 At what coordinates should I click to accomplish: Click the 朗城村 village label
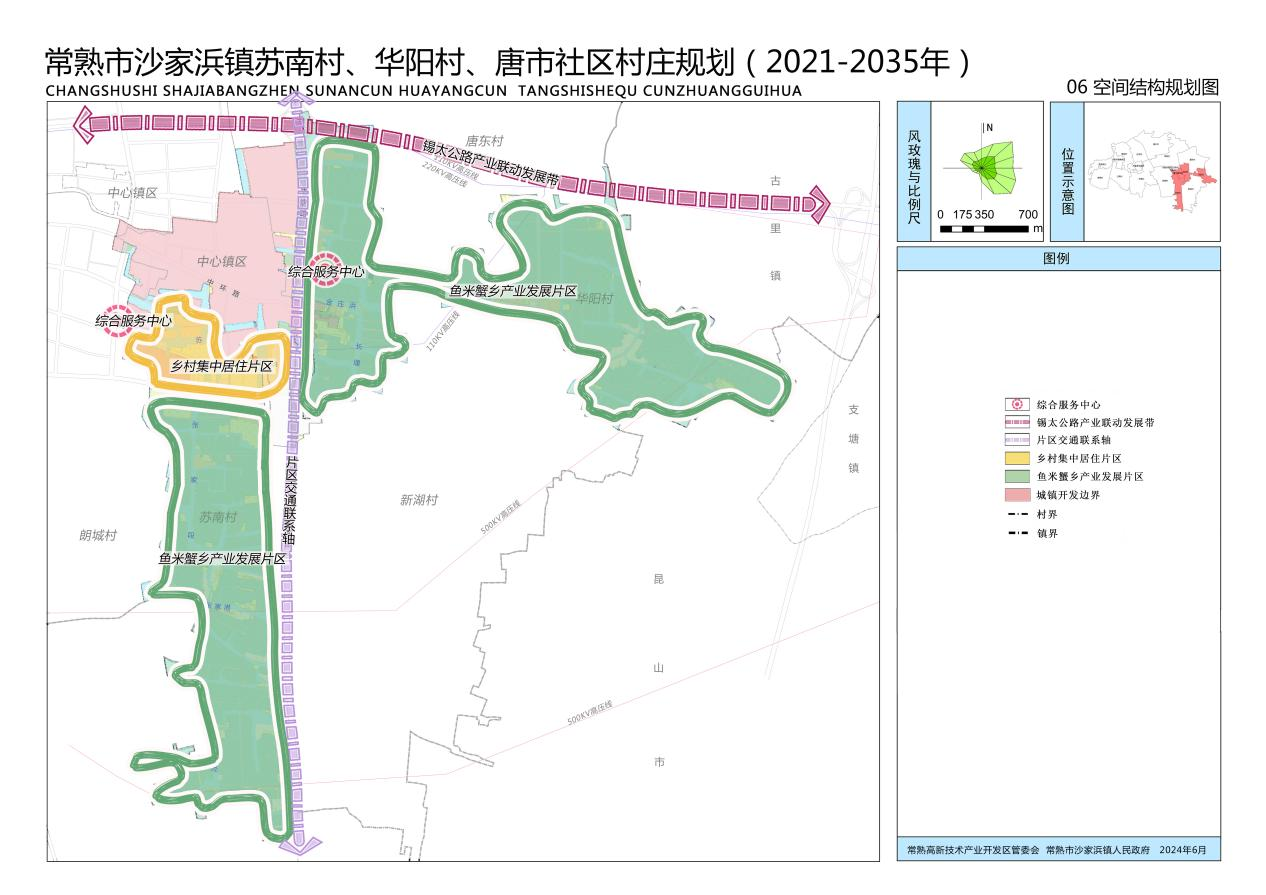pyautogui.click(x=98, y=536)
